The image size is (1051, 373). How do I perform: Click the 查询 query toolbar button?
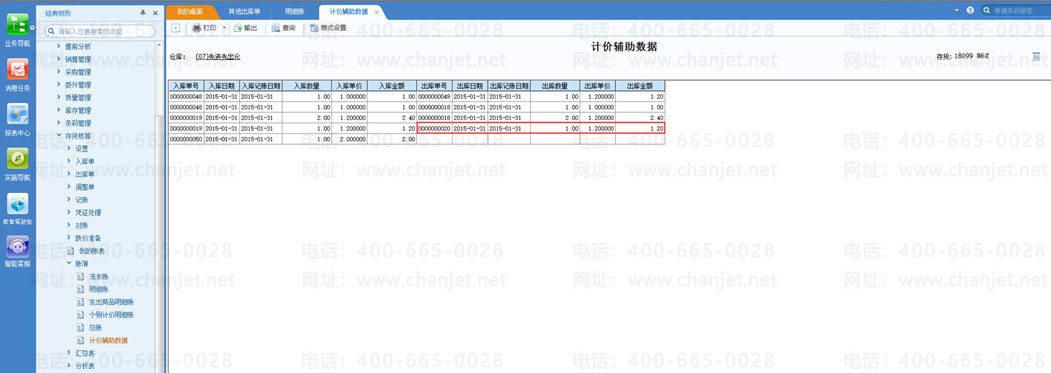[284, 28]
